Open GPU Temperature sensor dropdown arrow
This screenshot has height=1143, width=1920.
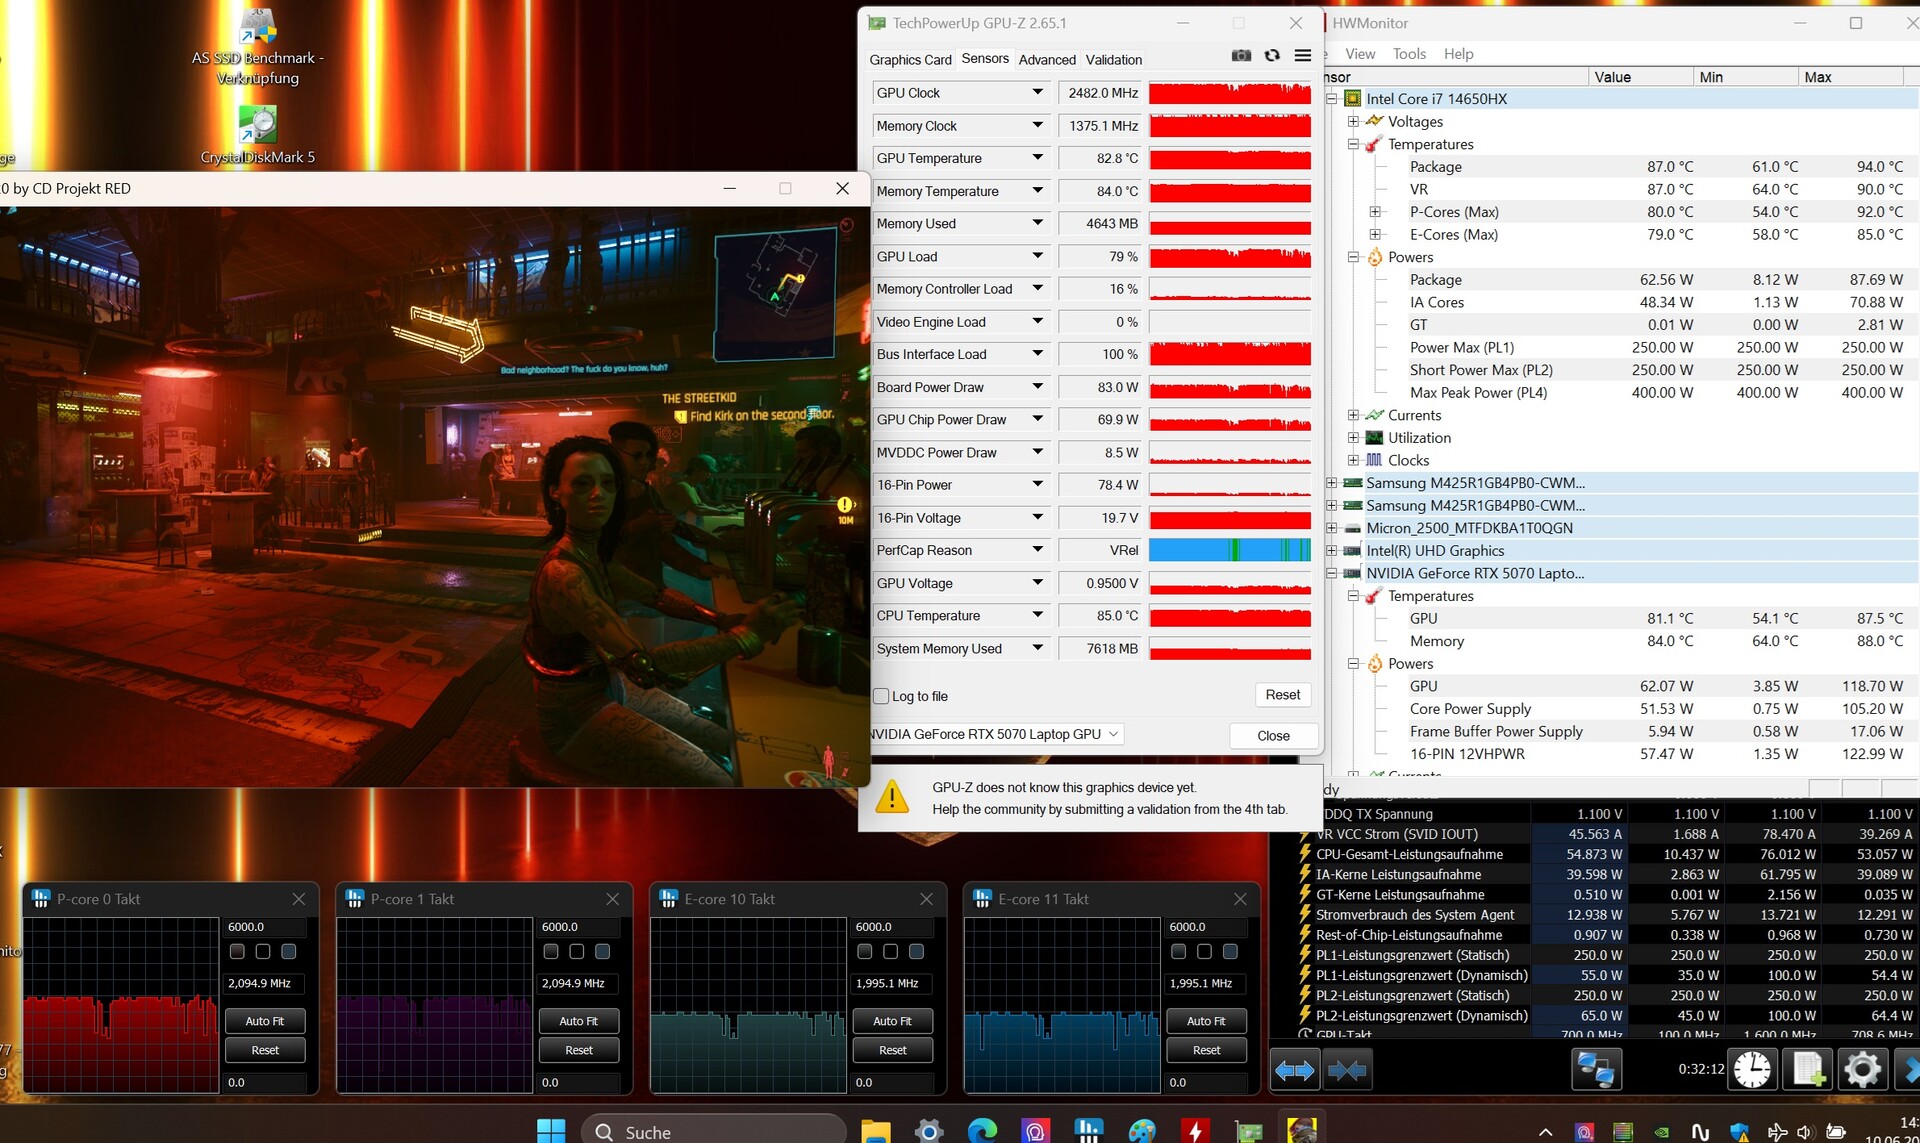[x=1037, y=158]
